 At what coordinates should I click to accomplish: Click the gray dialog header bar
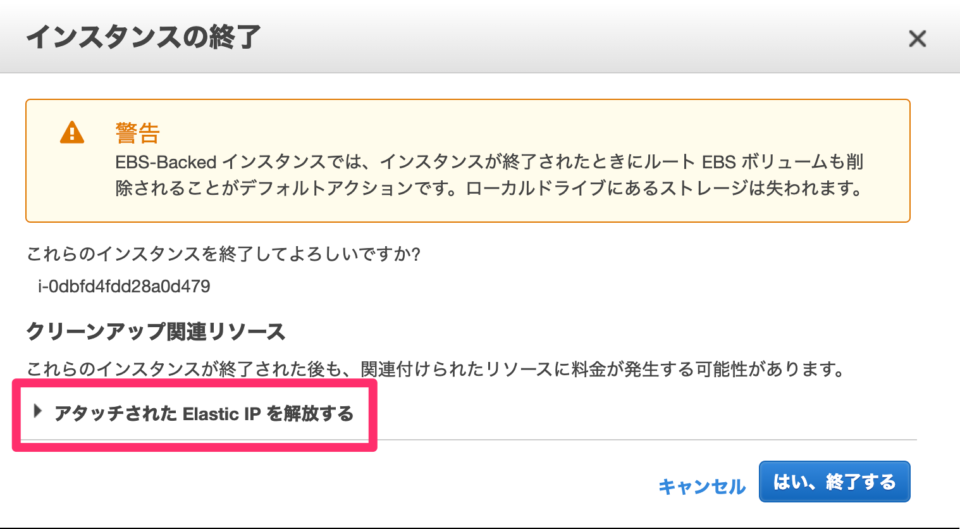point(480,37)
